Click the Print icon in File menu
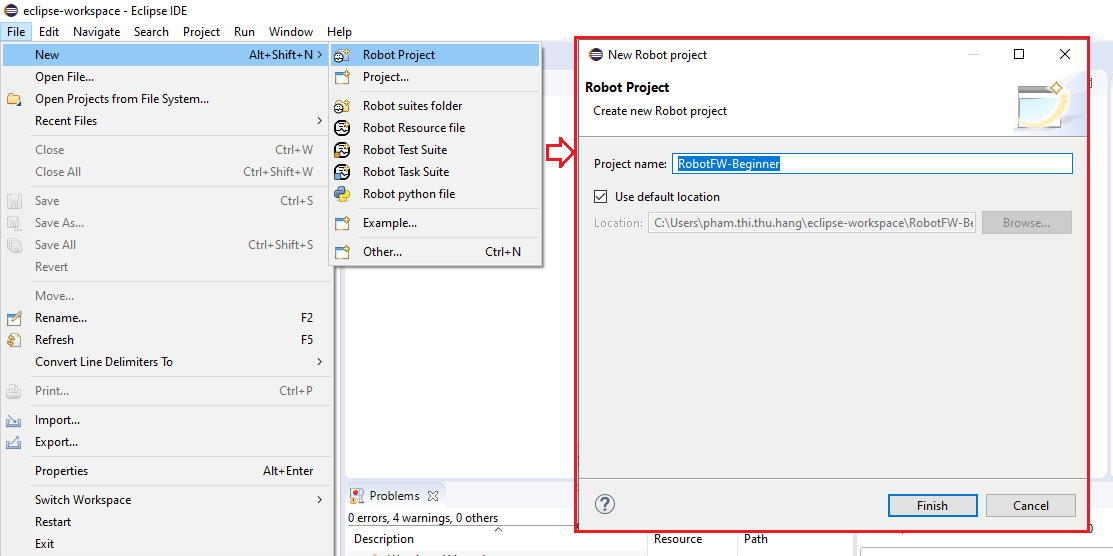Viewport: 1113px width, 556px height. (x=14, y=391)
